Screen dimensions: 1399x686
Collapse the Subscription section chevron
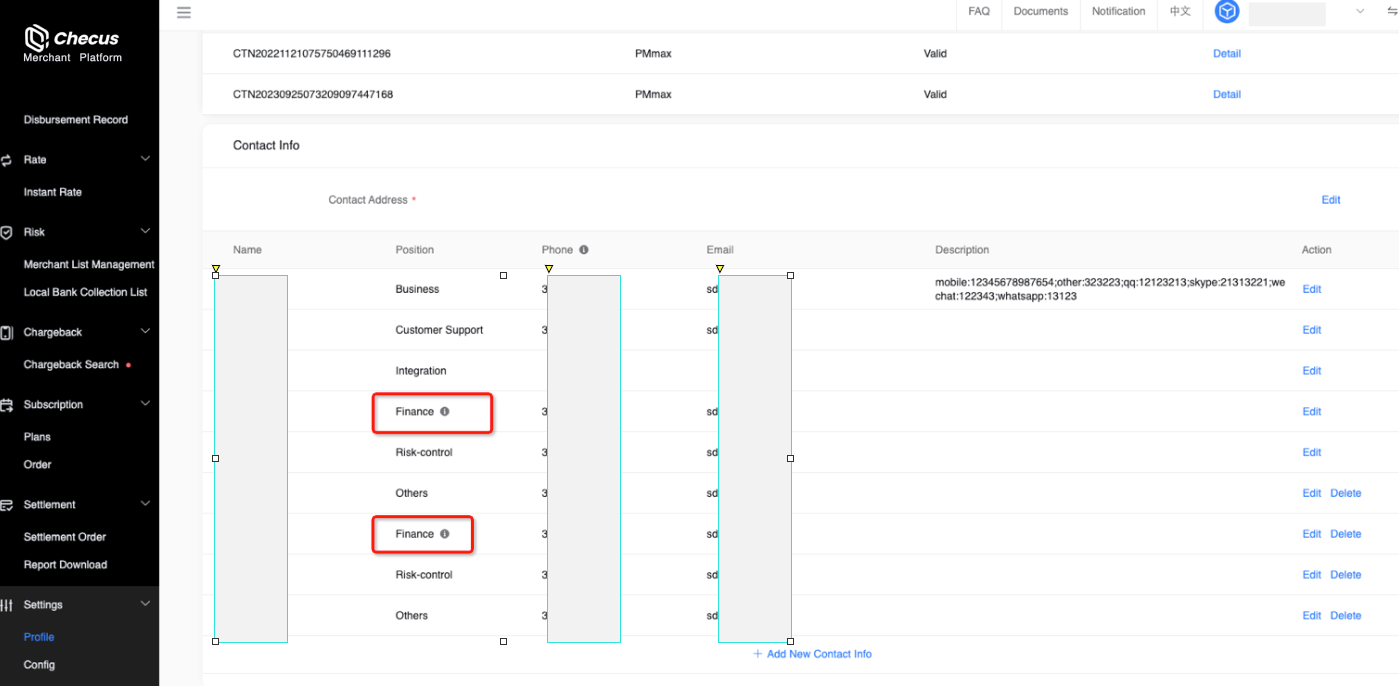tap(145, 404)
